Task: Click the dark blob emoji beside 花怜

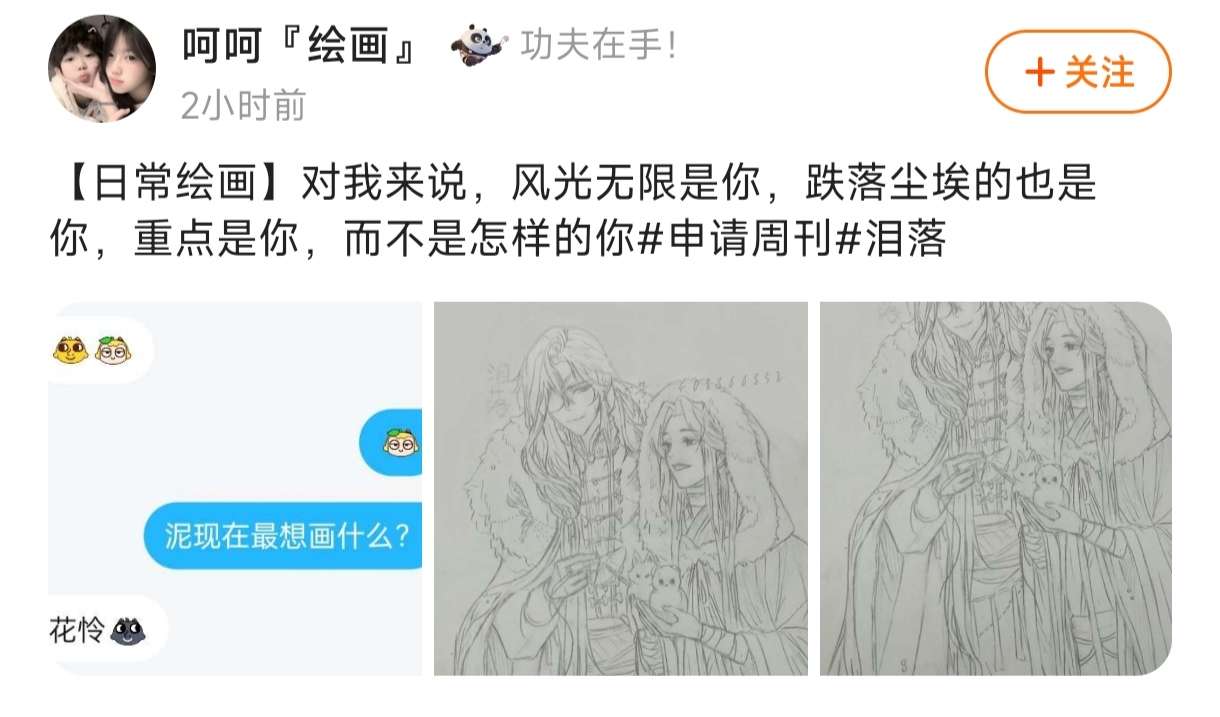Action: pyautogui.click(x=127, y=631)
